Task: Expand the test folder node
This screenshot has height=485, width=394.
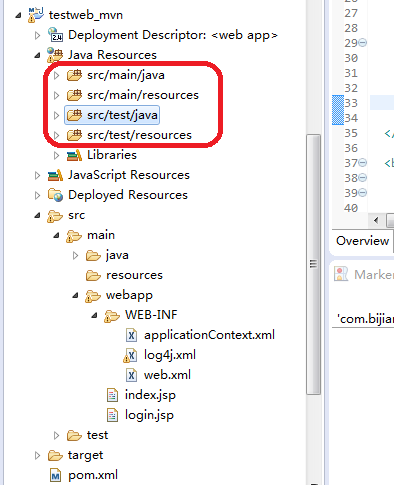Action: click(56, 435)
